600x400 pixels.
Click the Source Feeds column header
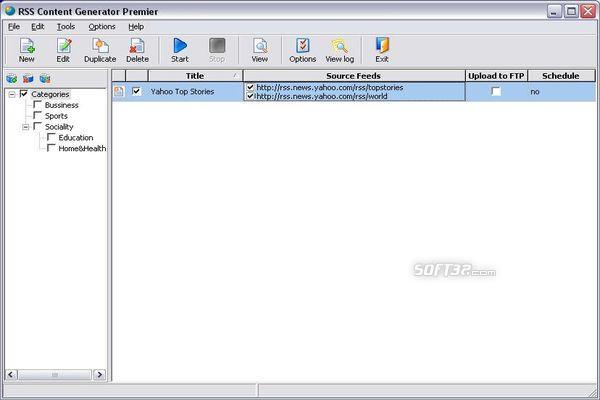(x=354, y=76)
